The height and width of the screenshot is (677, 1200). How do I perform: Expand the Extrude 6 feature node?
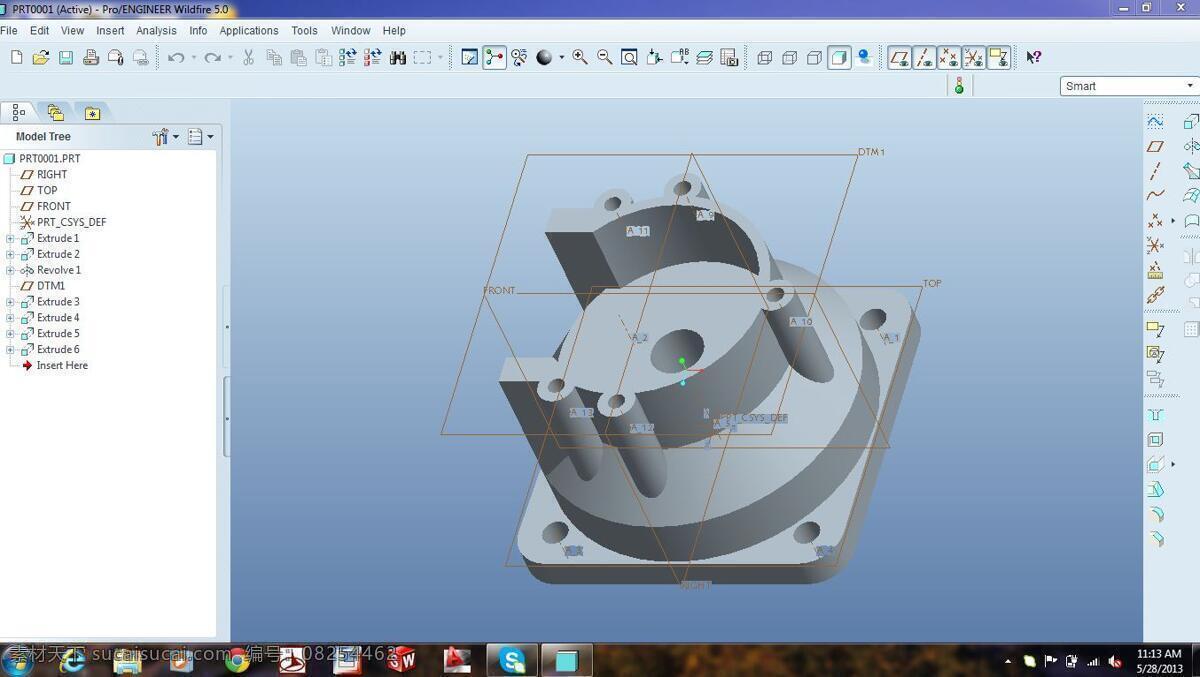[10, 350]
